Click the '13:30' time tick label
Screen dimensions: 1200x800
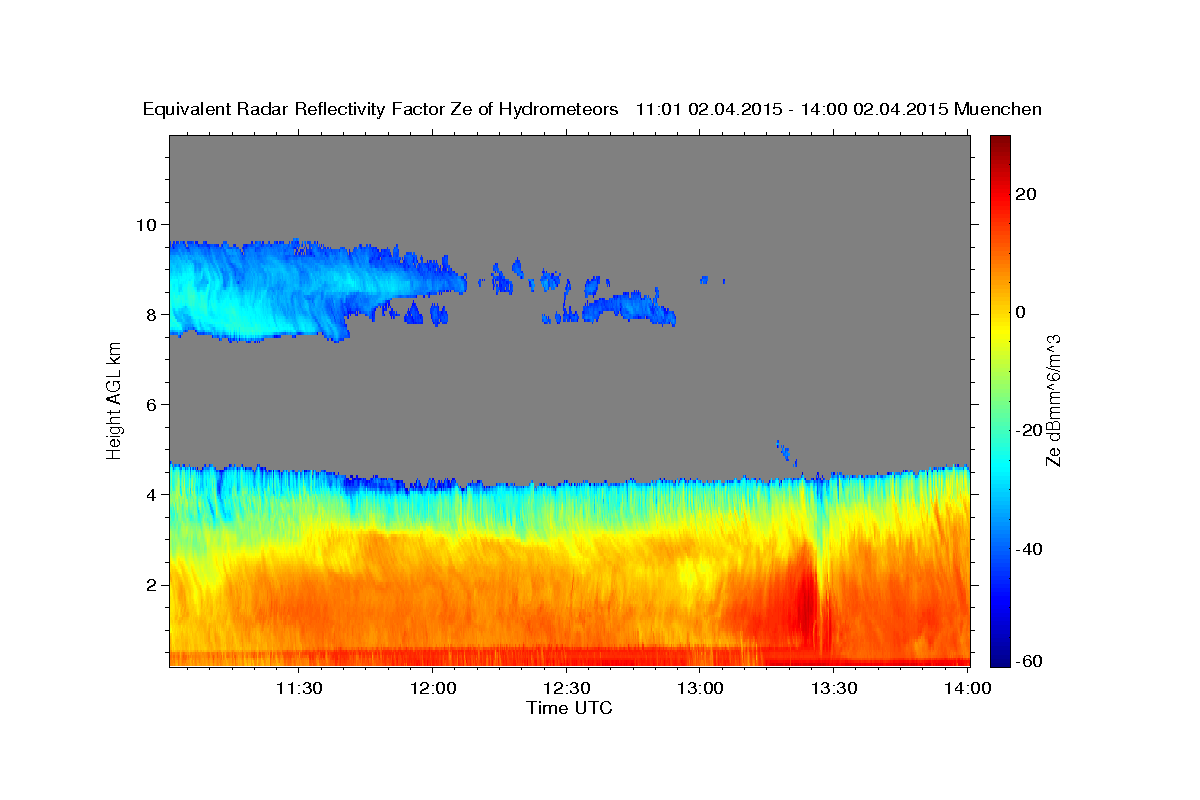[x=834, y=688]
